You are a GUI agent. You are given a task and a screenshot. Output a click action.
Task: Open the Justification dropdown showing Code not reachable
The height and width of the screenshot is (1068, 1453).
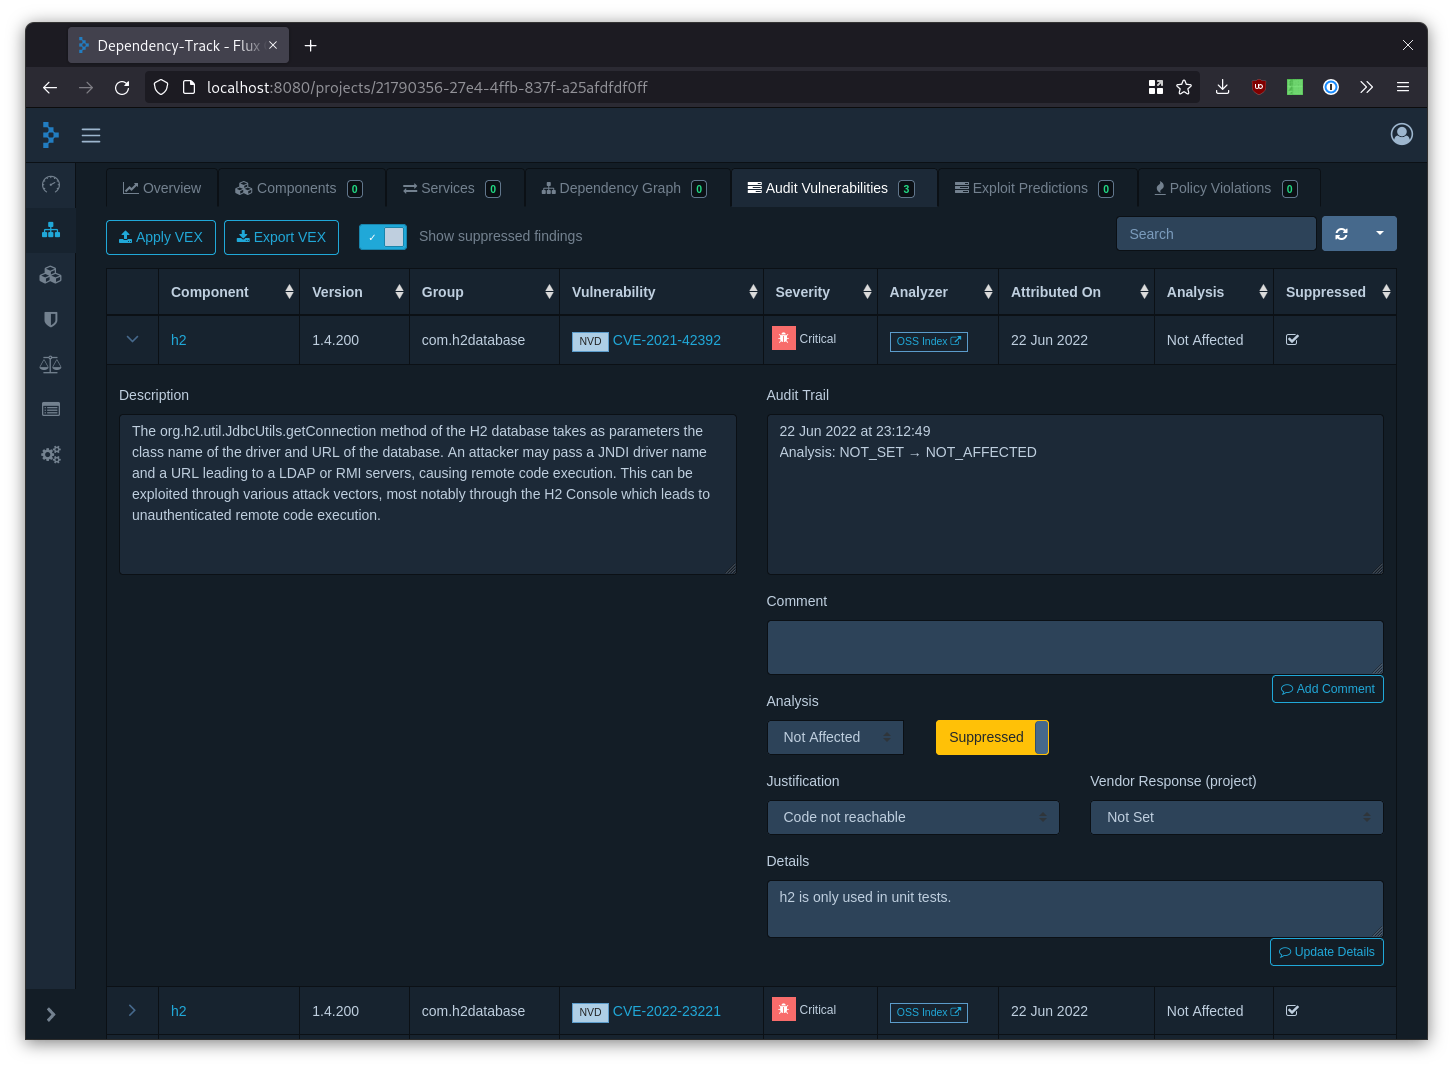click(x=913, y=817)
